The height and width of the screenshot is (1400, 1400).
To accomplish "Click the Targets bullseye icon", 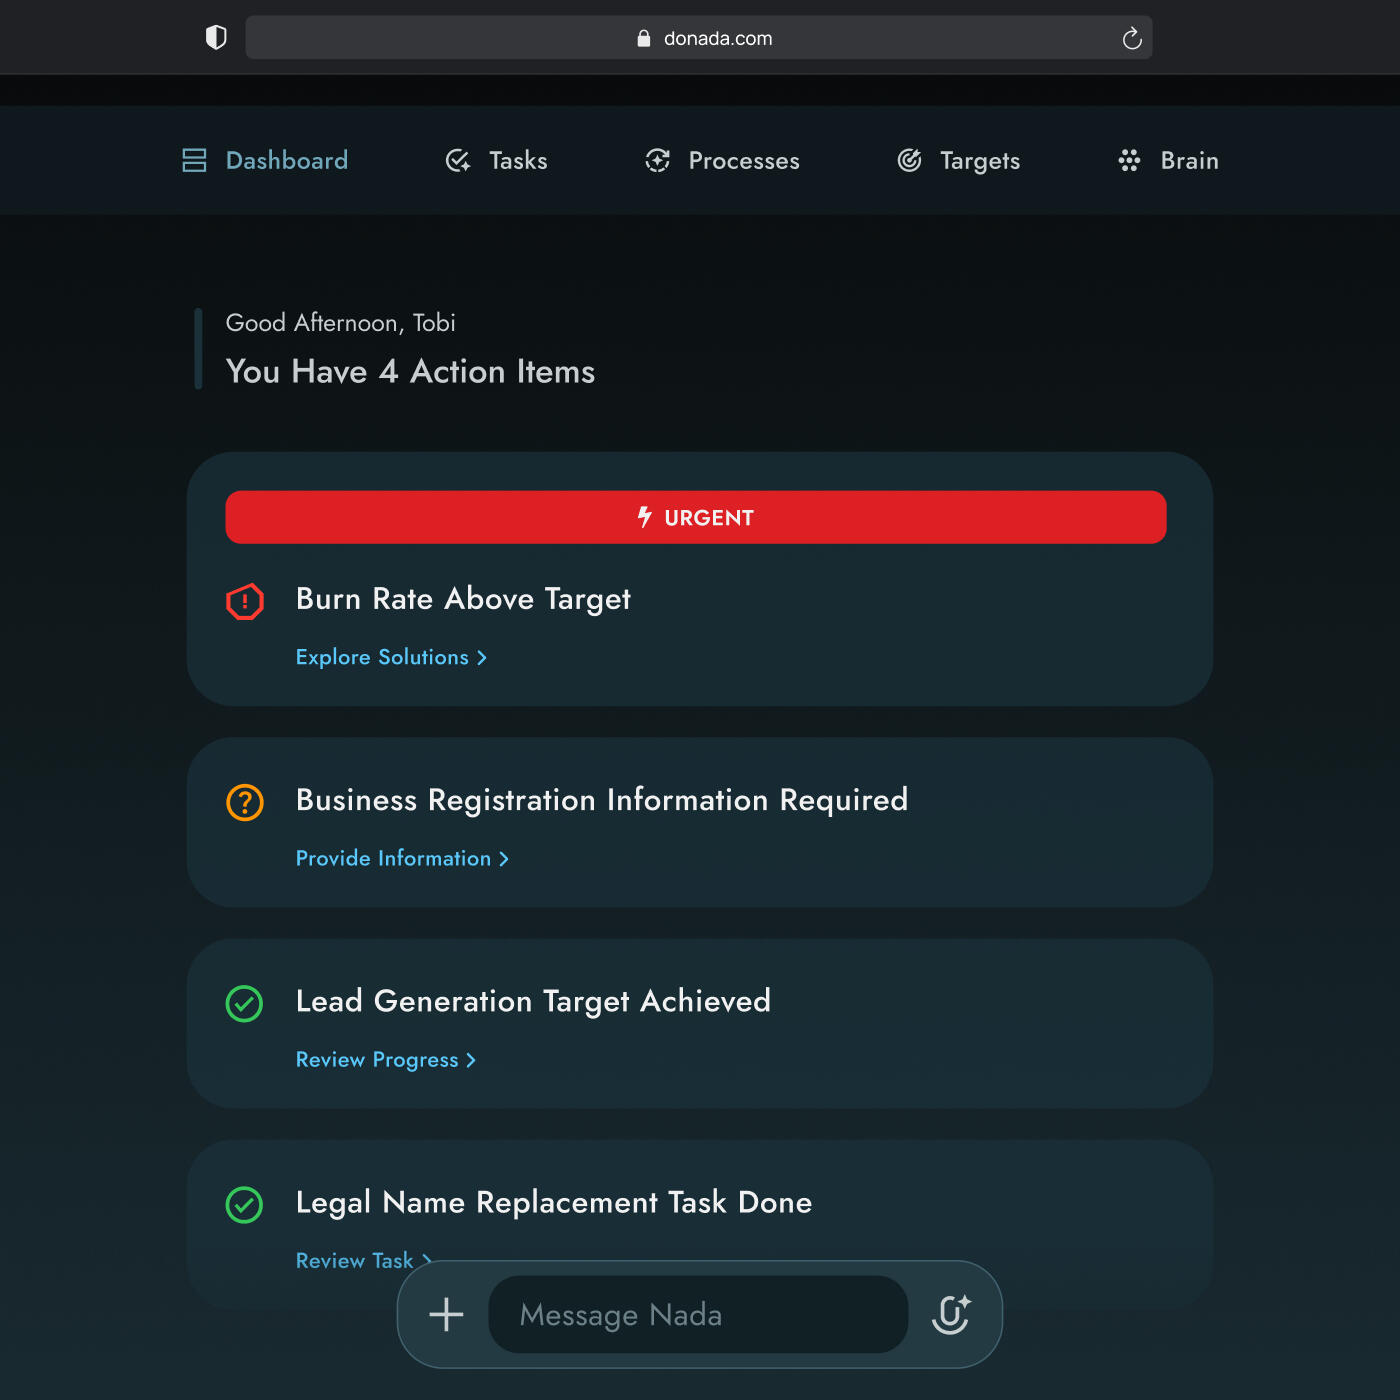I will [909, 161].
